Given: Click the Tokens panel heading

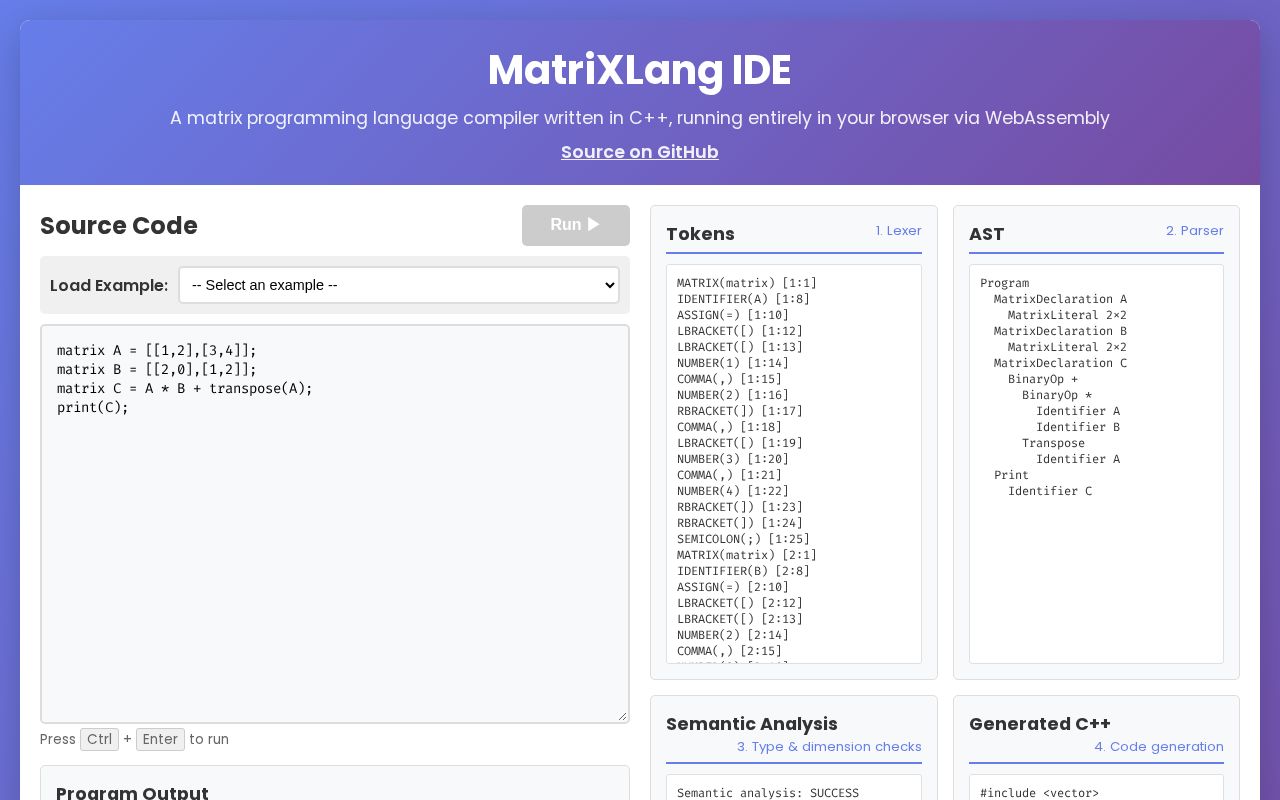Looking at the screenshot, I should point(700,234).
